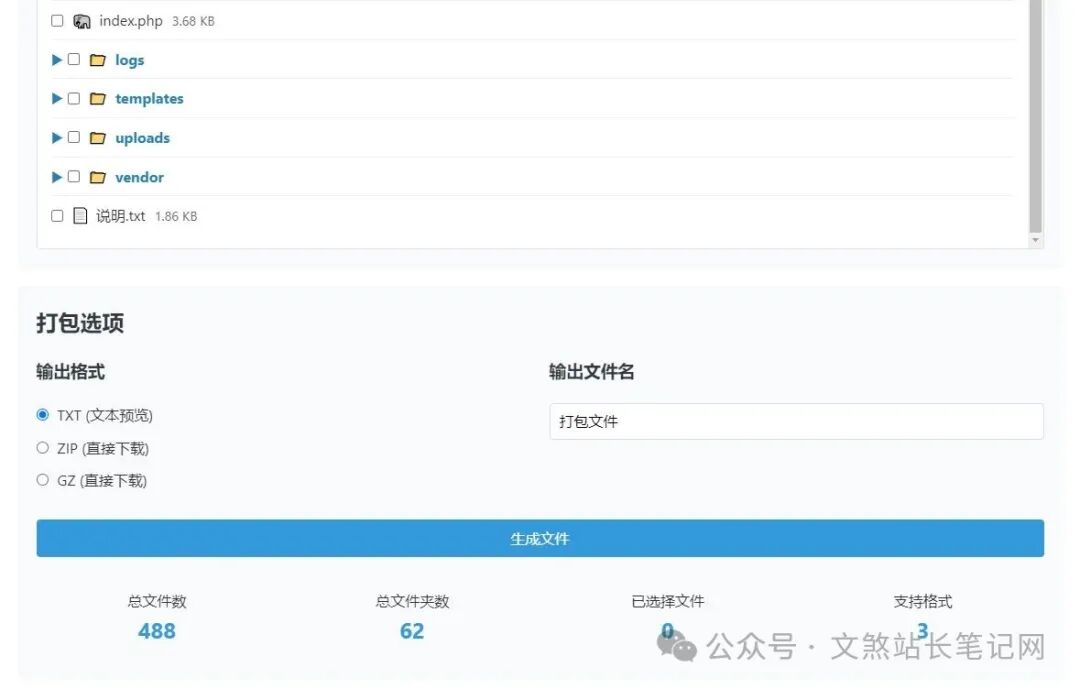Open the logs folder link

click(129, 59)
